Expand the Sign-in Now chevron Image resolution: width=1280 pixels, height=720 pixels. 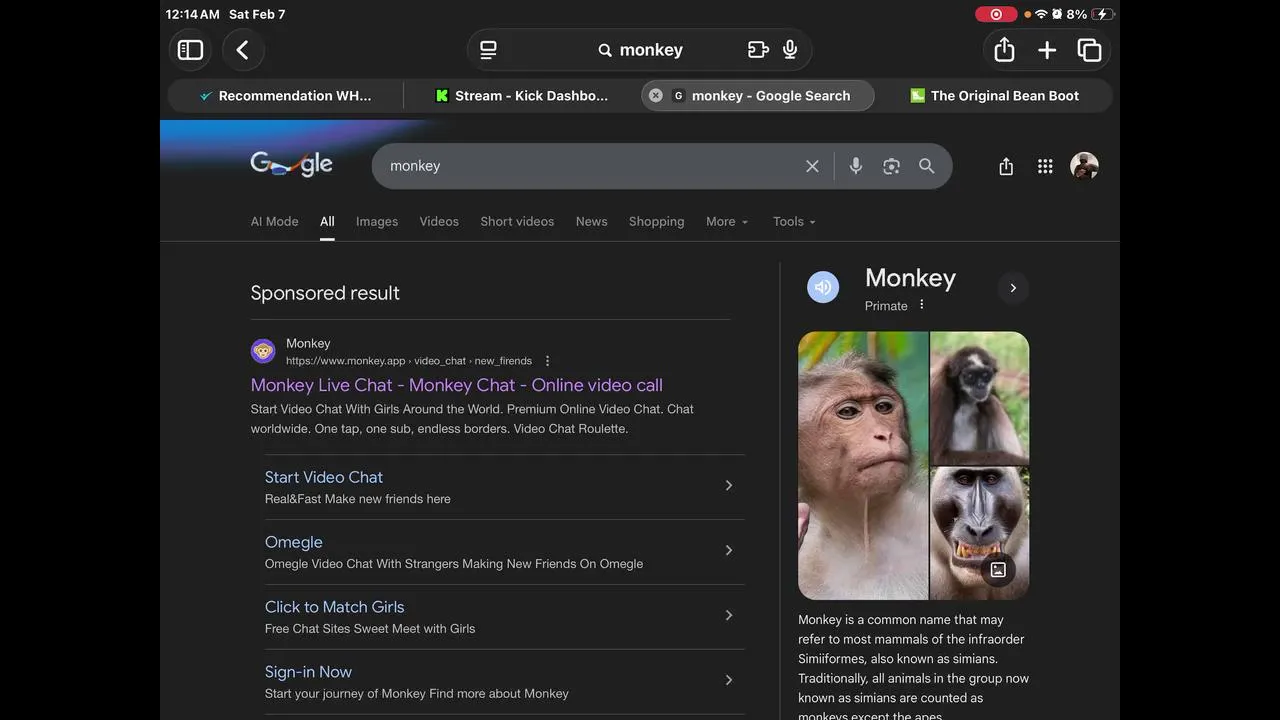click(x=729, y=680)
